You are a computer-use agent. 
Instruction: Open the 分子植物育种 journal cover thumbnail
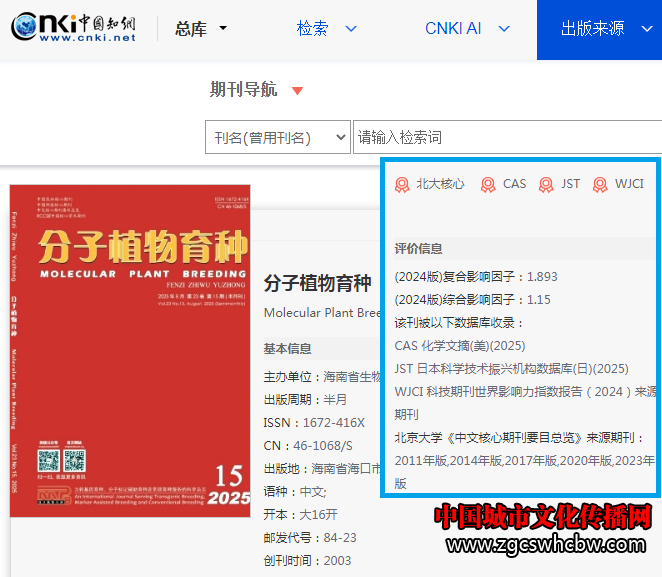pyautogui.click(x=130, y=350)
